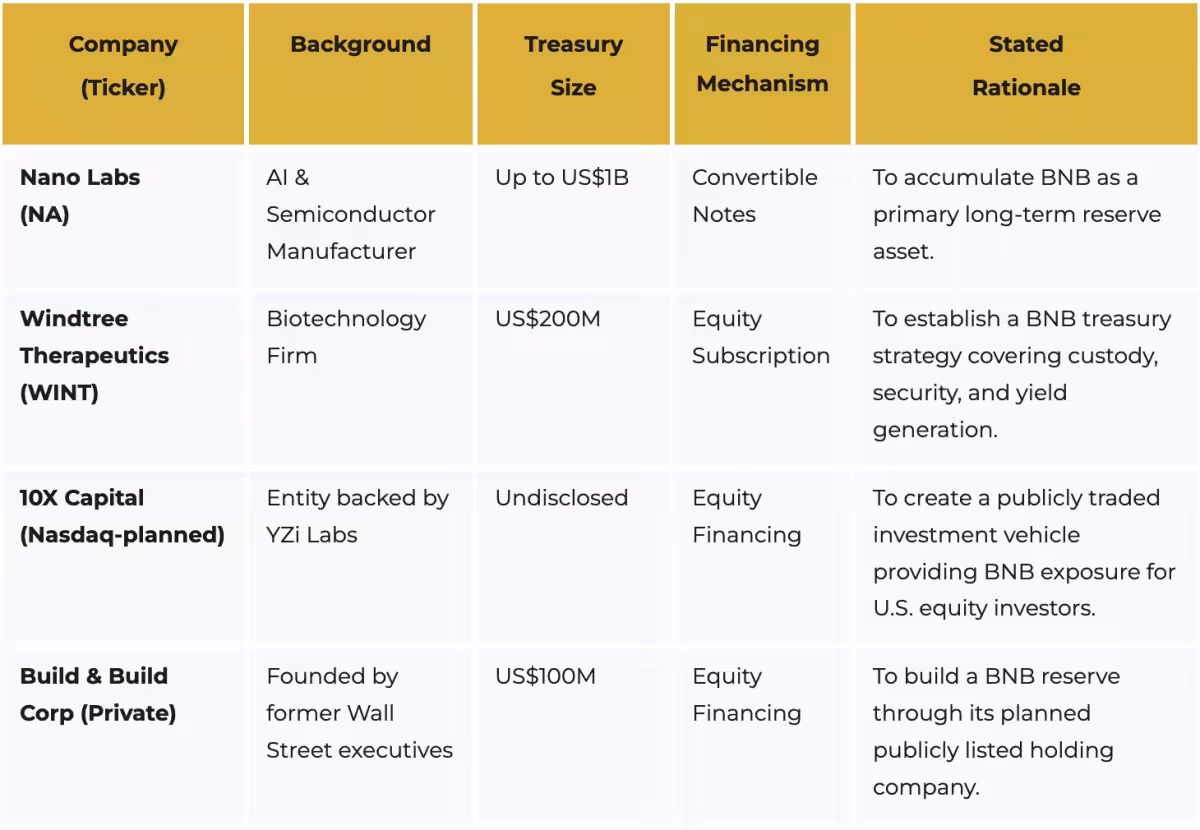Image resolution: width=1200 pixels, height=830 pixels.
Task: Click the Nano Labs stated rationale text
Action: pos(1016,214)
